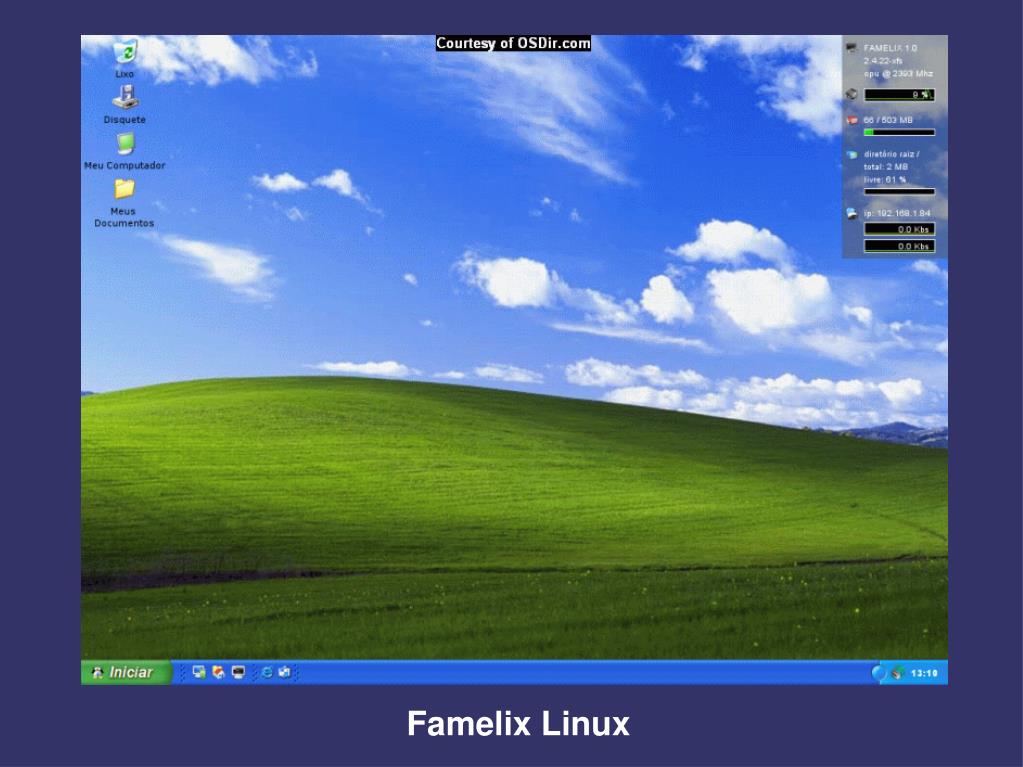Open the Meus Documentos folder icon
Viewport: 1023px width, 767px height.
pyautogui.click(x=124, y=189)
